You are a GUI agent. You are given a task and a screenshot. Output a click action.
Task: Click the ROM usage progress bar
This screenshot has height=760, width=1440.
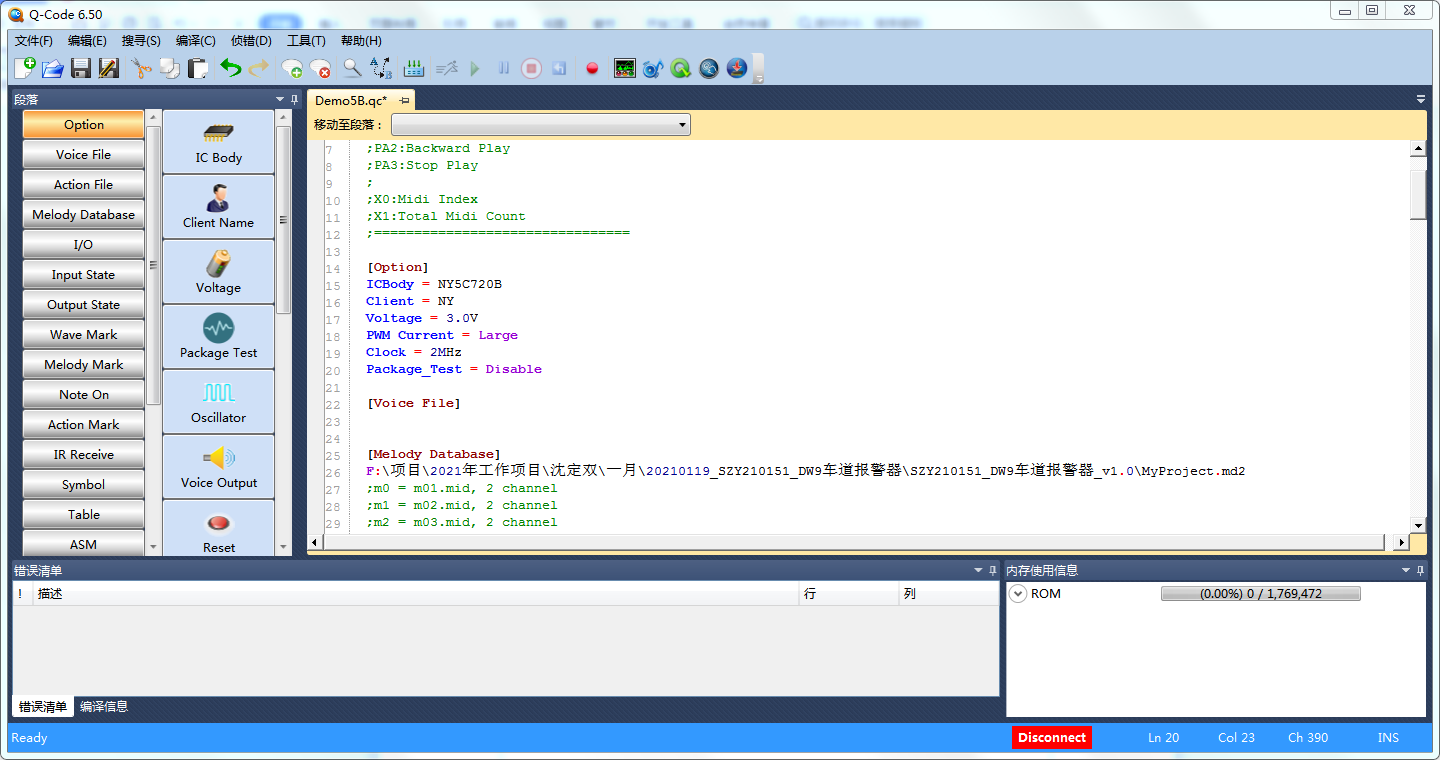[1260, 594]
